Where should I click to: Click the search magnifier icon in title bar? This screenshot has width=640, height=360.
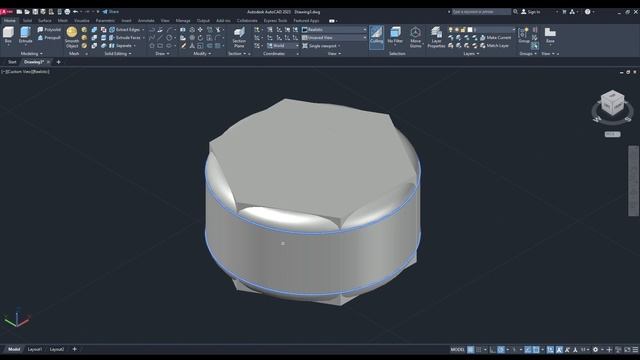click(x=516, y=12)
